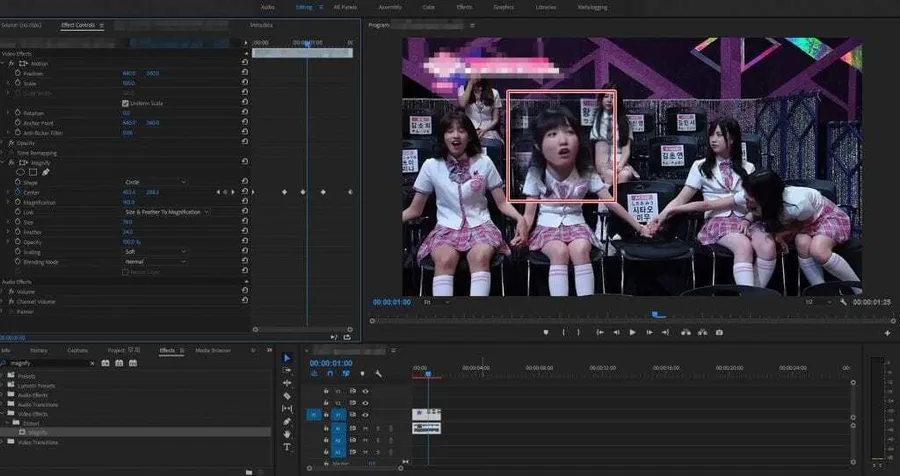The image size is (900, 476).
Task: Step back one frame
Action: click(x=616, y=332)
